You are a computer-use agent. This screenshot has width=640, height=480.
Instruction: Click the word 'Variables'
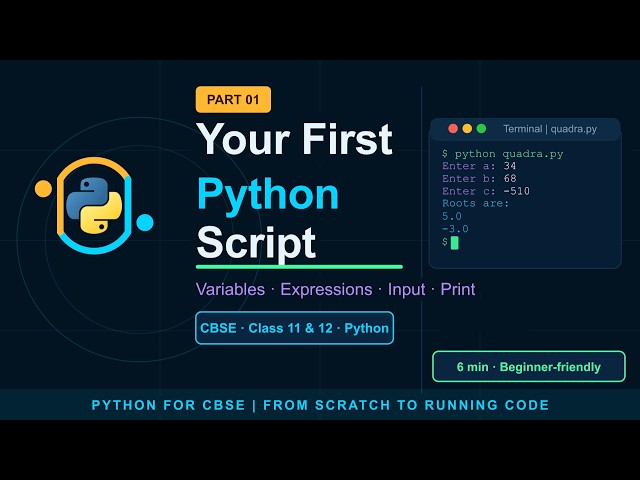(230, 289)
